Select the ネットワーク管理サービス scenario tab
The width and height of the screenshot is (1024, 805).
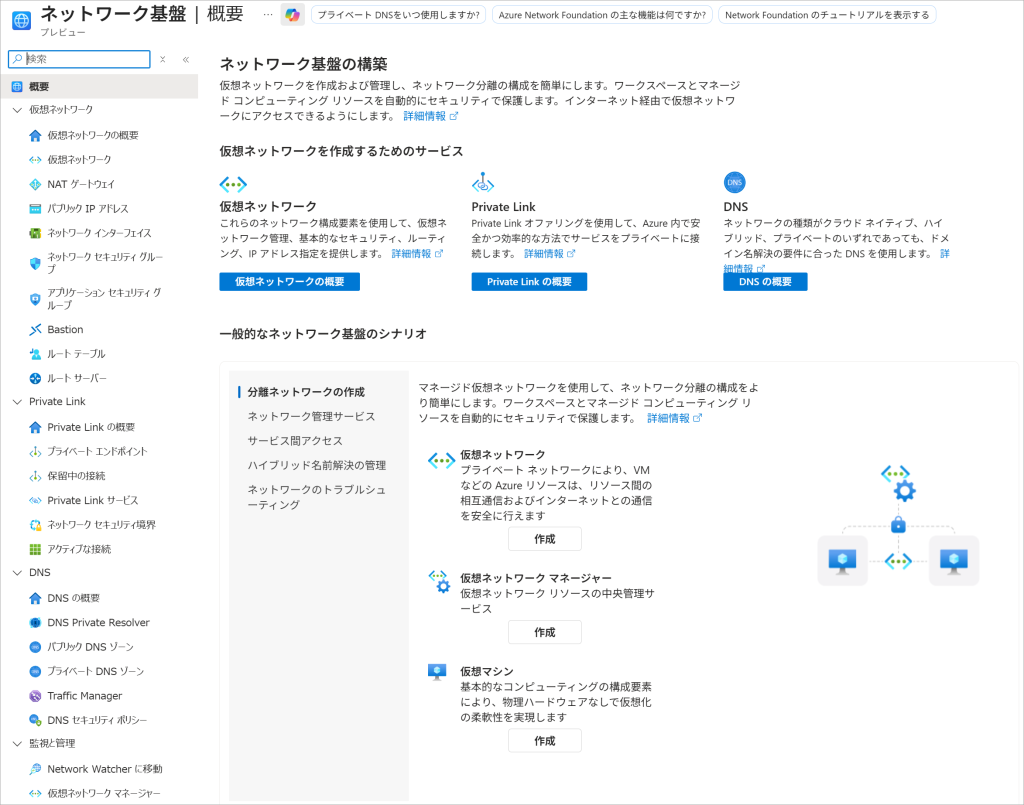click(311, 416)
